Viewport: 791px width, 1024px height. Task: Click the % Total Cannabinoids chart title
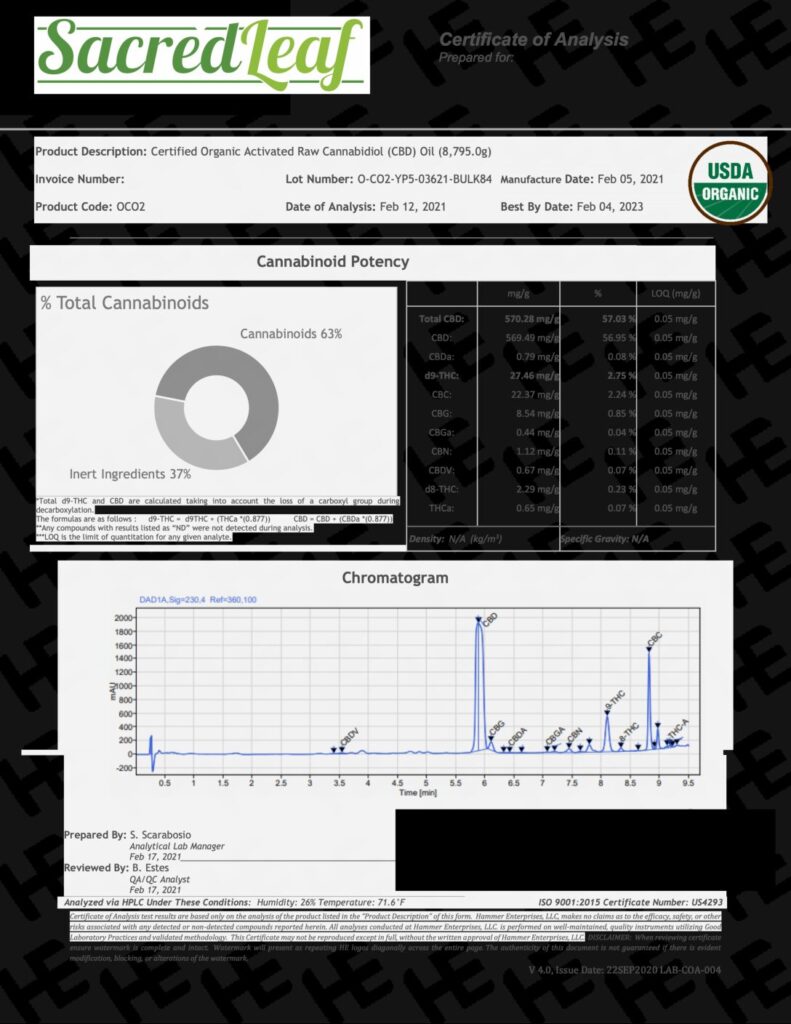125,302
